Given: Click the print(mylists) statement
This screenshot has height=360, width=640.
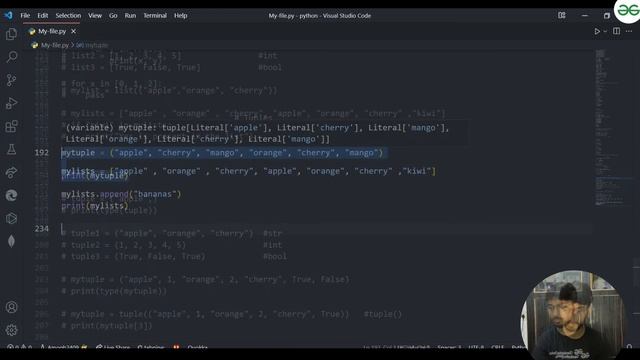Looking at the screenshot, I should pos(95,206).
